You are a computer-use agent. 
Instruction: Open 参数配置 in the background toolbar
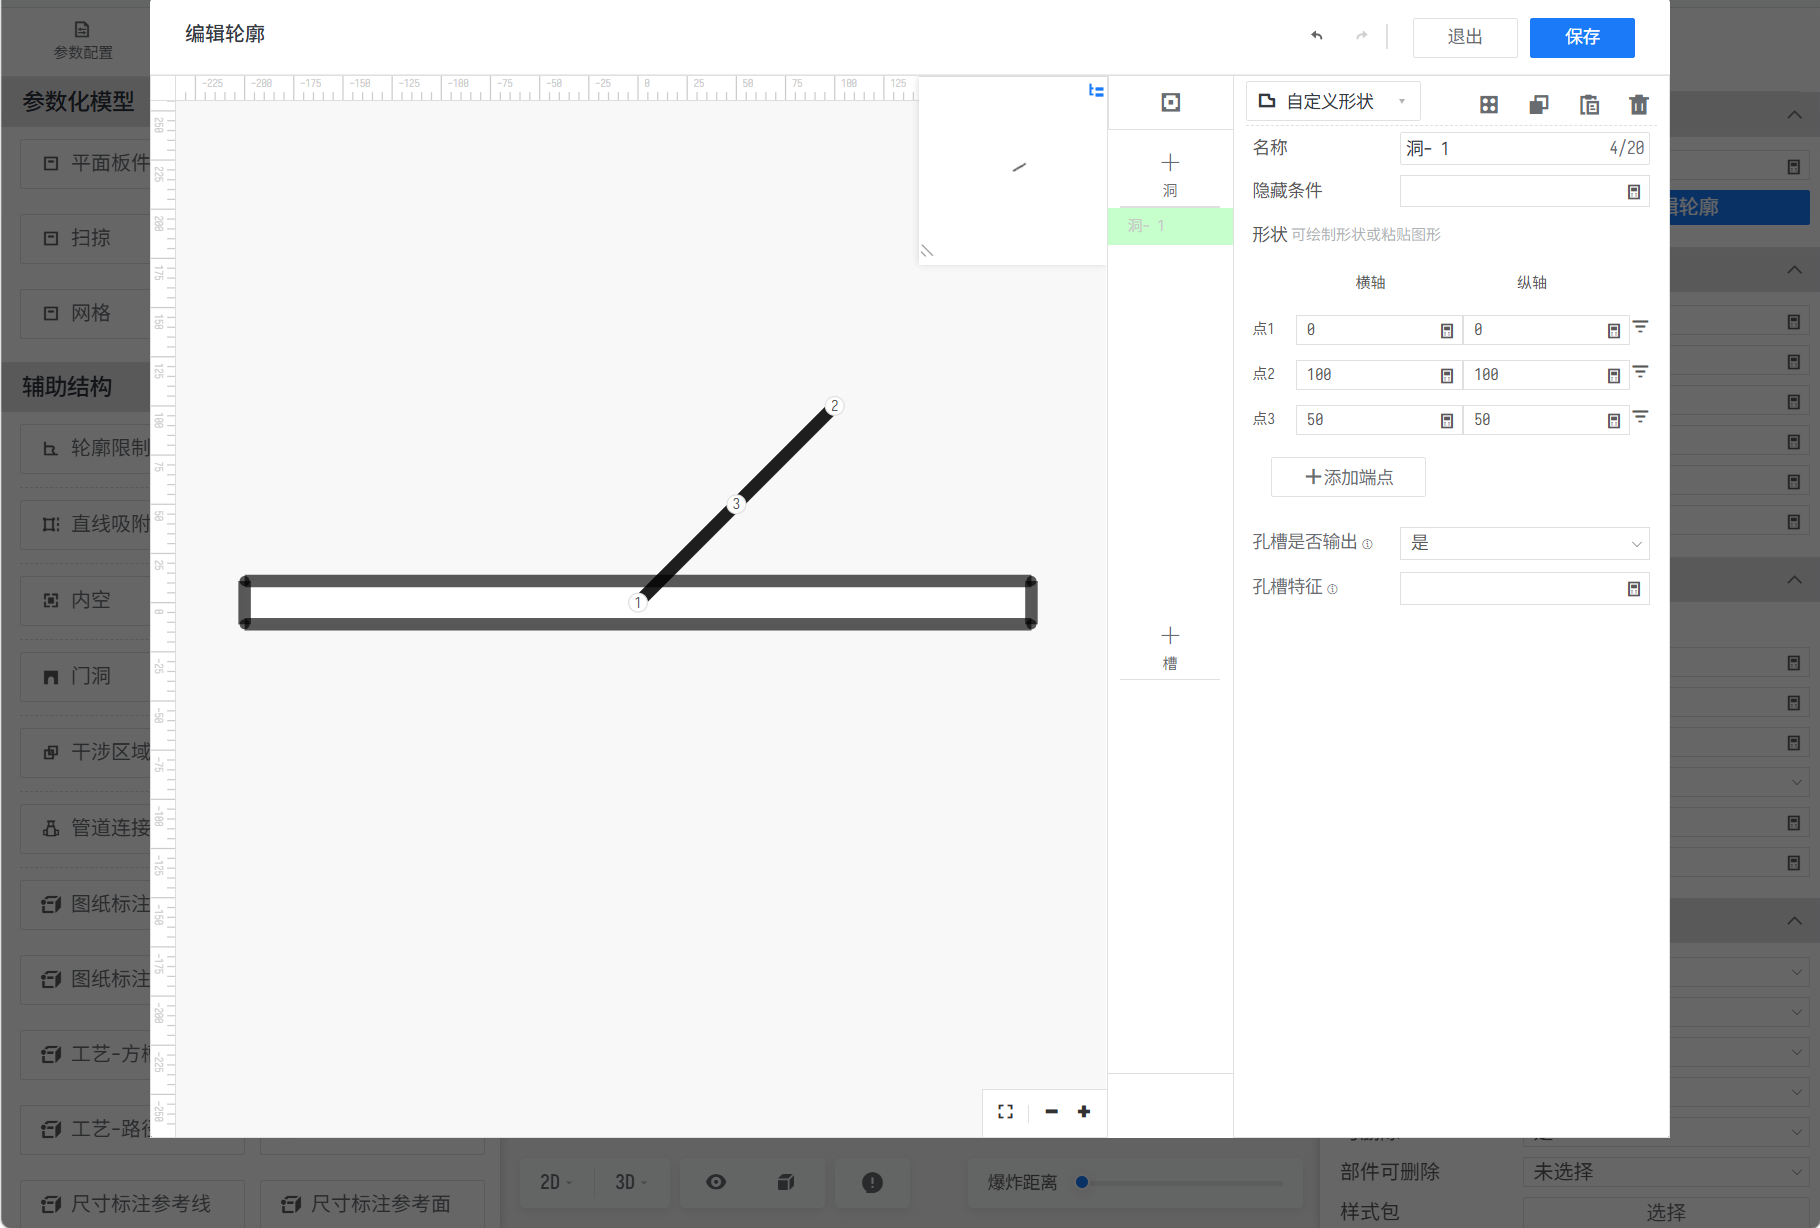pos(83,40)
